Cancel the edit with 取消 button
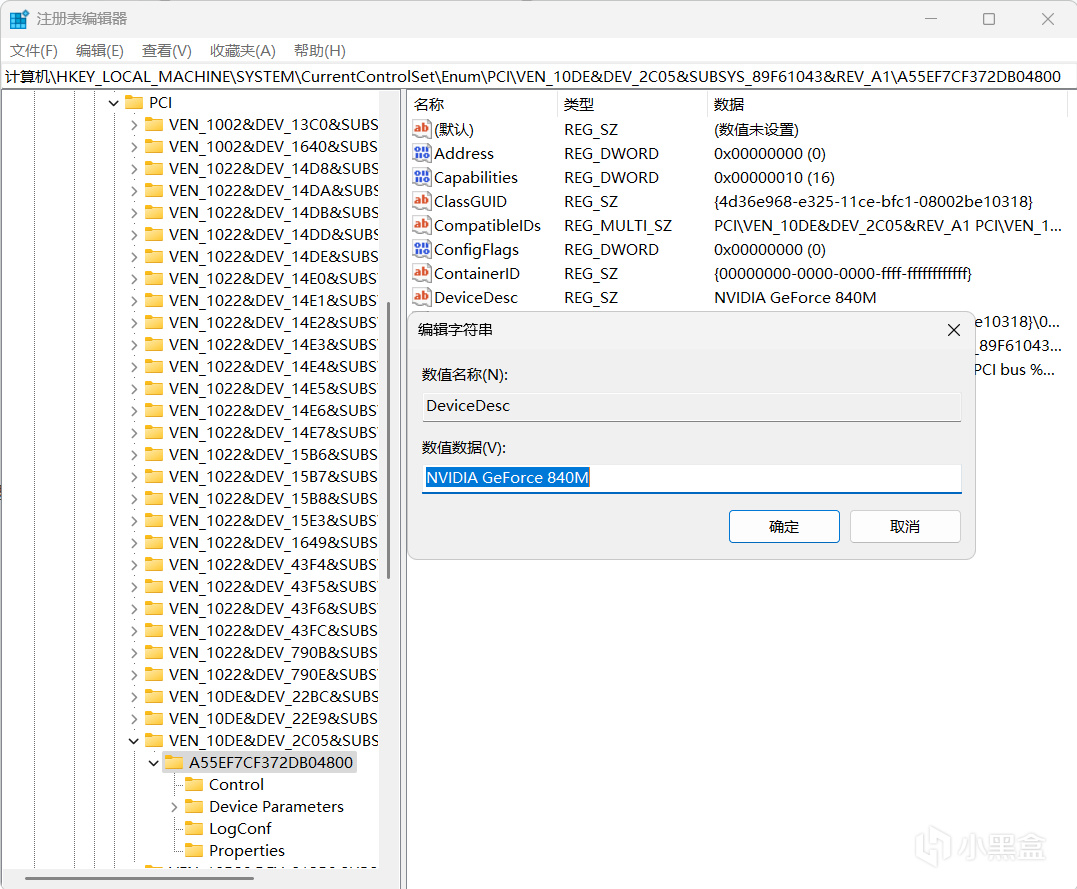Image resolution: width=1077 pixels, height=889 pixels. (x=905, y=526)
